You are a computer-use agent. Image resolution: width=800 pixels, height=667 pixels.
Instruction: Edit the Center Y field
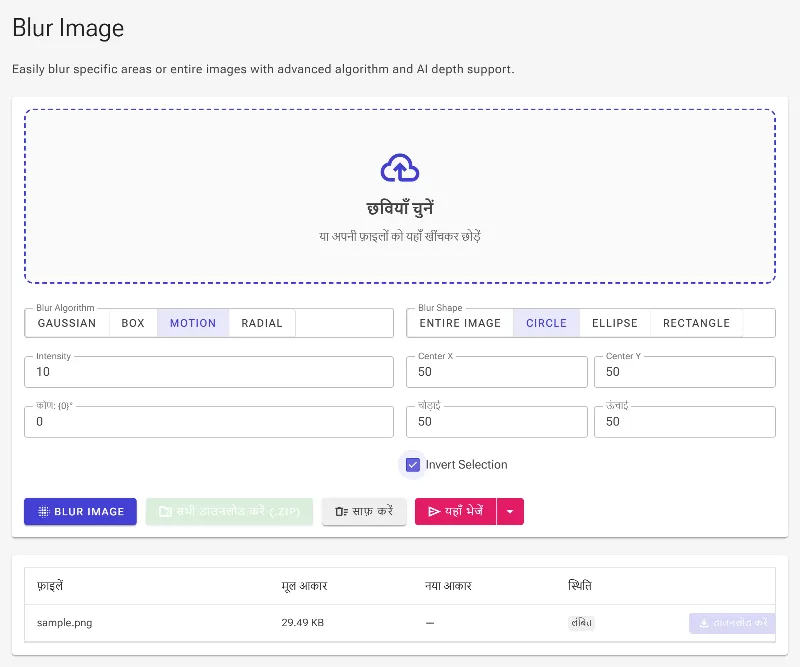tap(685, 372)
